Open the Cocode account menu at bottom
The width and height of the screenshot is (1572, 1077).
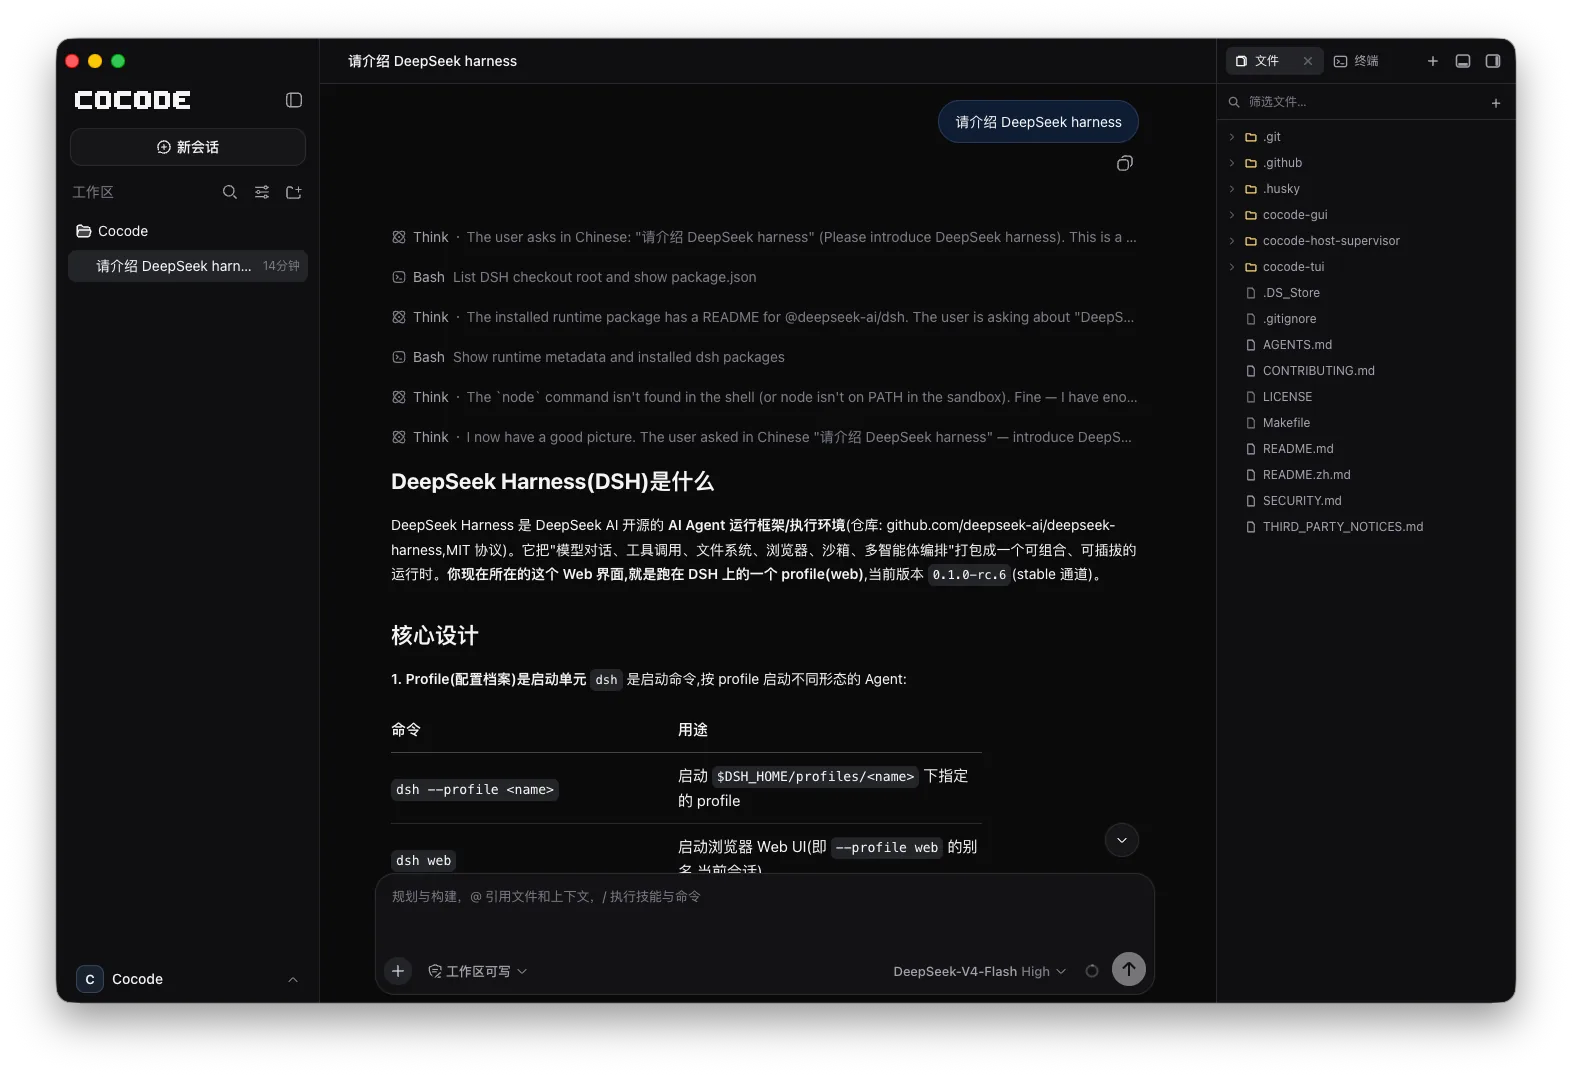click(188, 979)
